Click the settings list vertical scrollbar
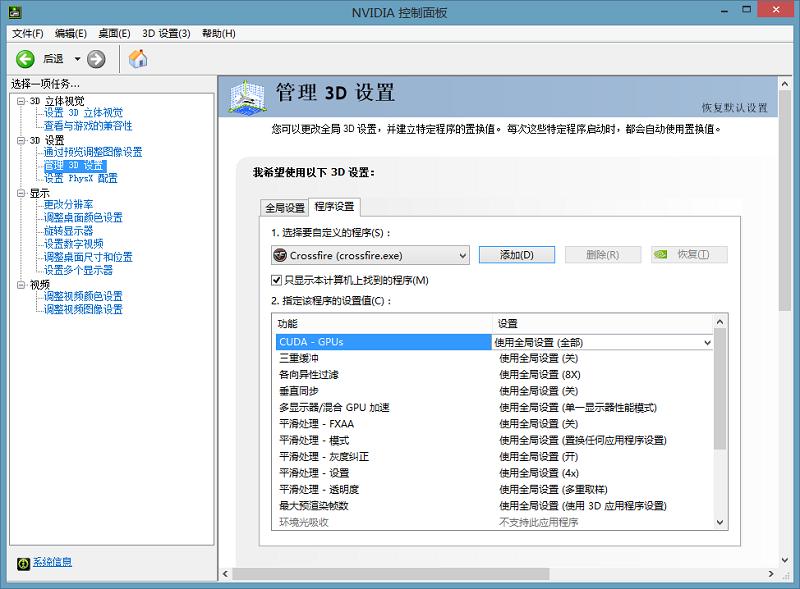 pyautogui.click(x=720, y=400)
